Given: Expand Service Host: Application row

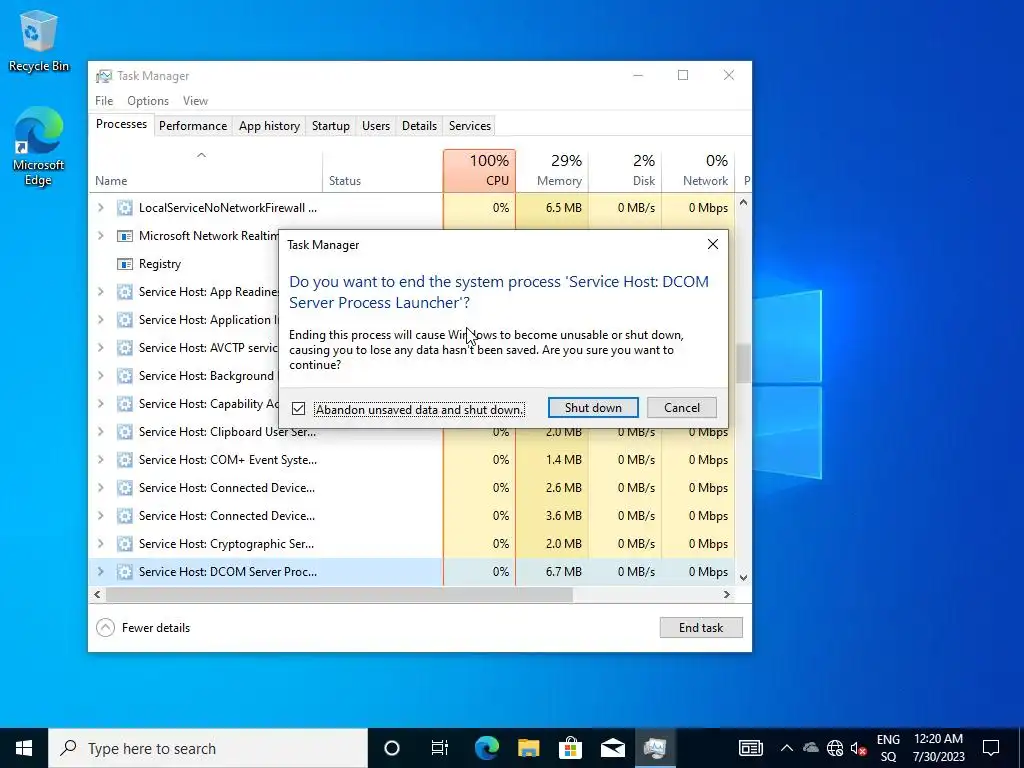Looking at the screenshot, I should coord(101,320).
